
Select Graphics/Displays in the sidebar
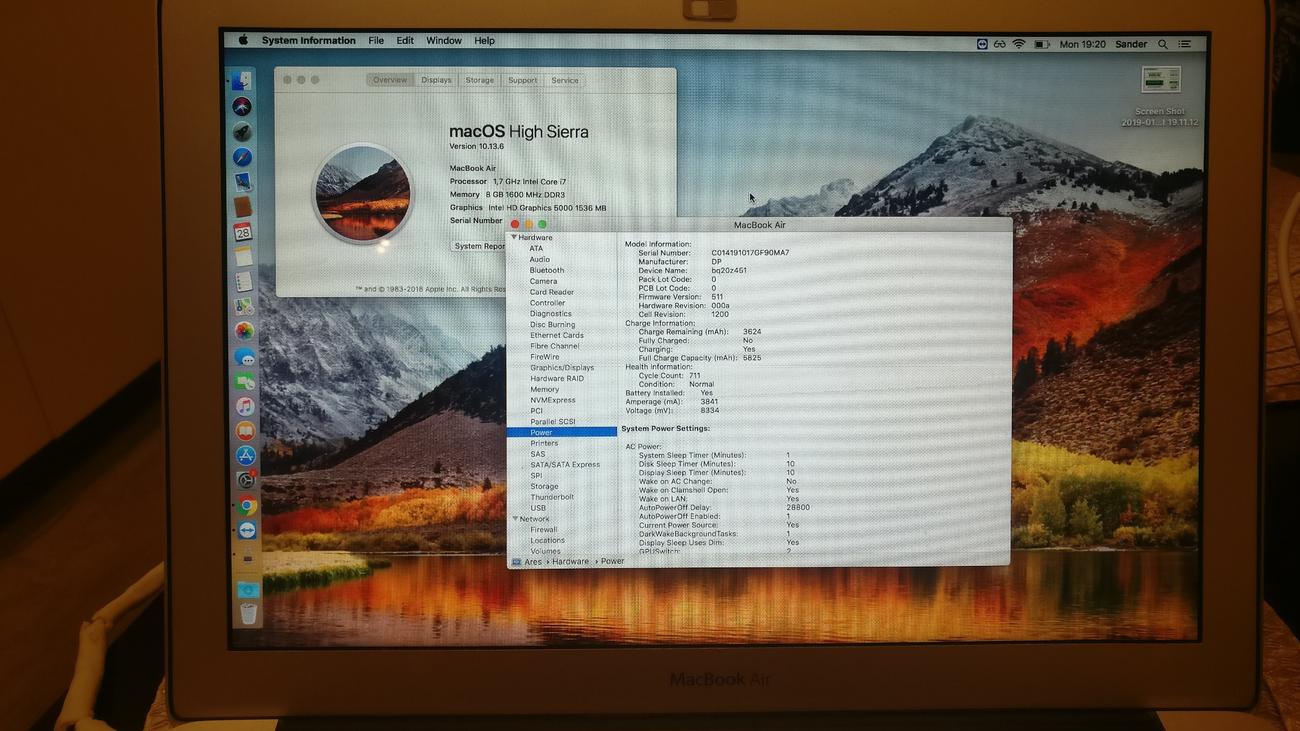[x=562, y=367]
